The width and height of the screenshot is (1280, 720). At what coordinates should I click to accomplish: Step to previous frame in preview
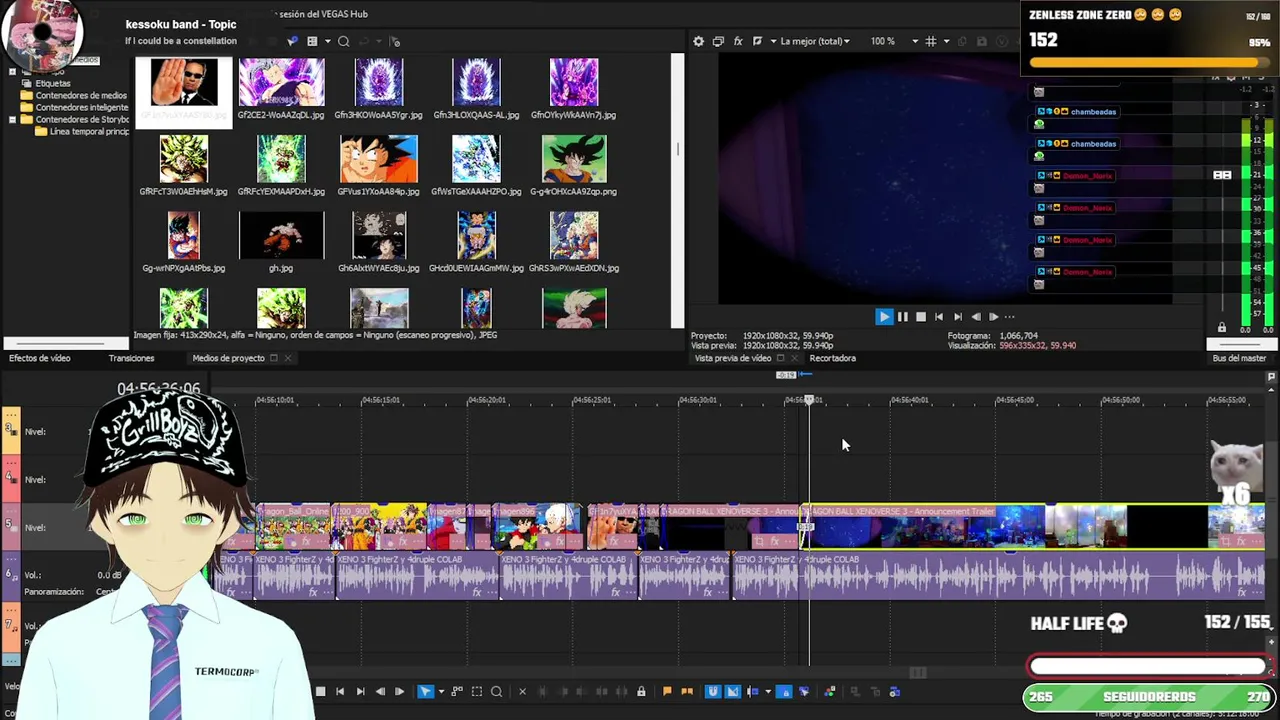point(976,317)
